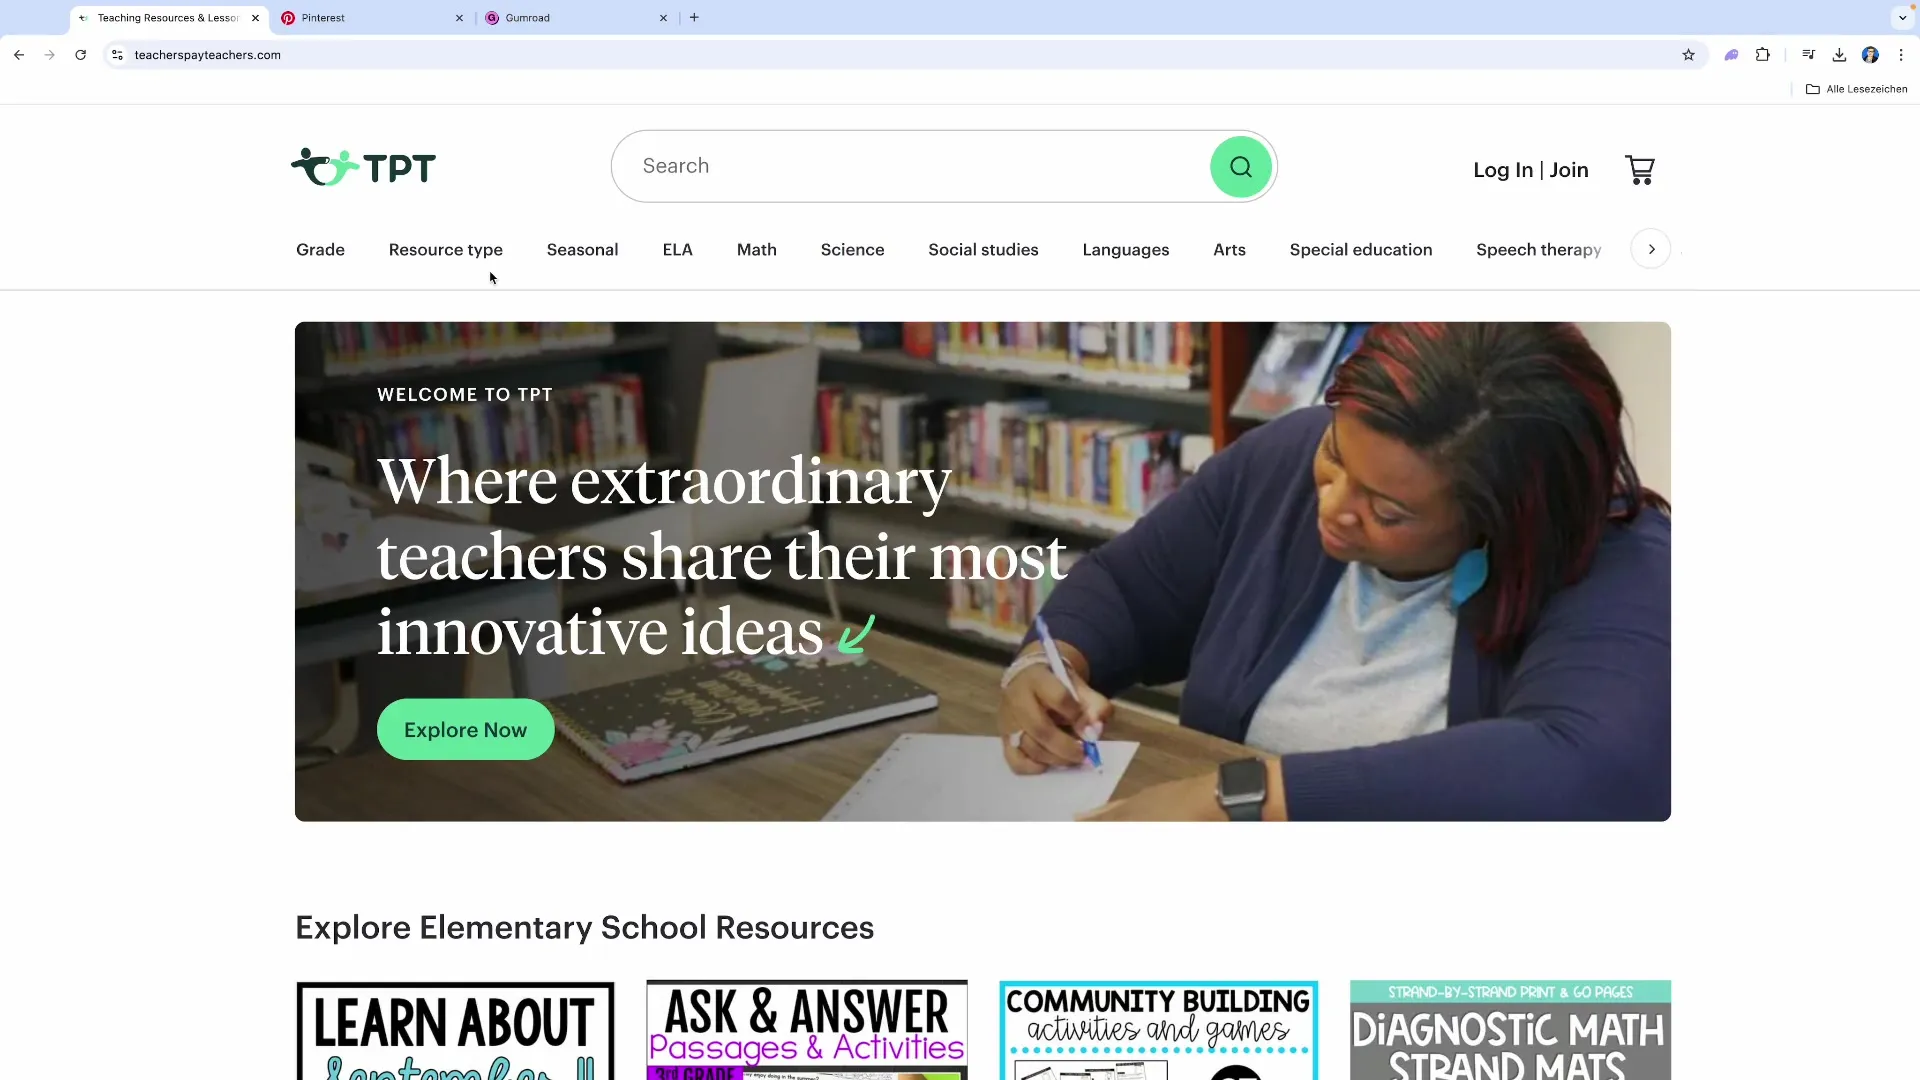Image resolution: width=1920 pixels, height=1080 pixels.
Task: Focus the Search input field
Action: [x=910, y=166]
